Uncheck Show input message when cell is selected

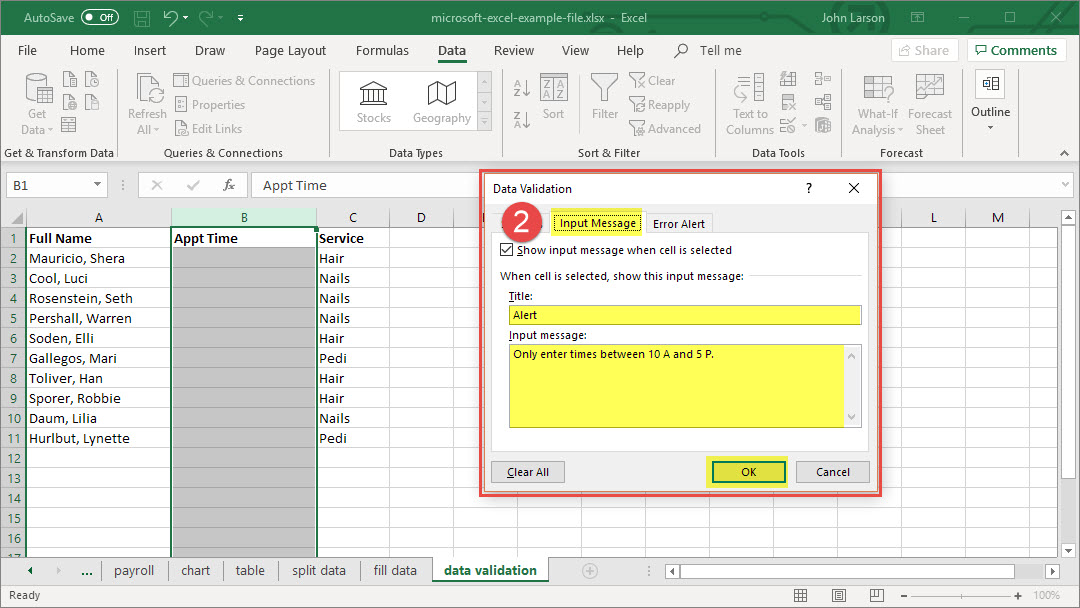pos(506,250)
